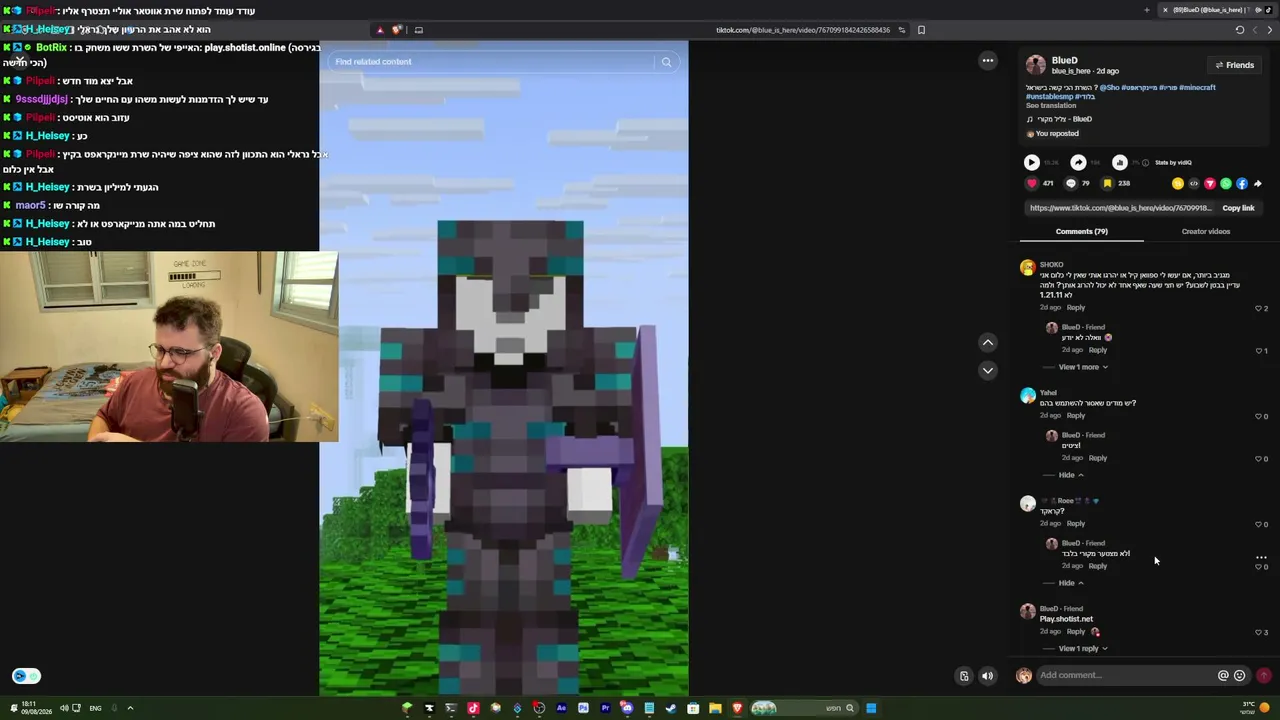1280x720 pixels.
Task: Click the yellow repost icon
Action: (x=1178, y=184)
